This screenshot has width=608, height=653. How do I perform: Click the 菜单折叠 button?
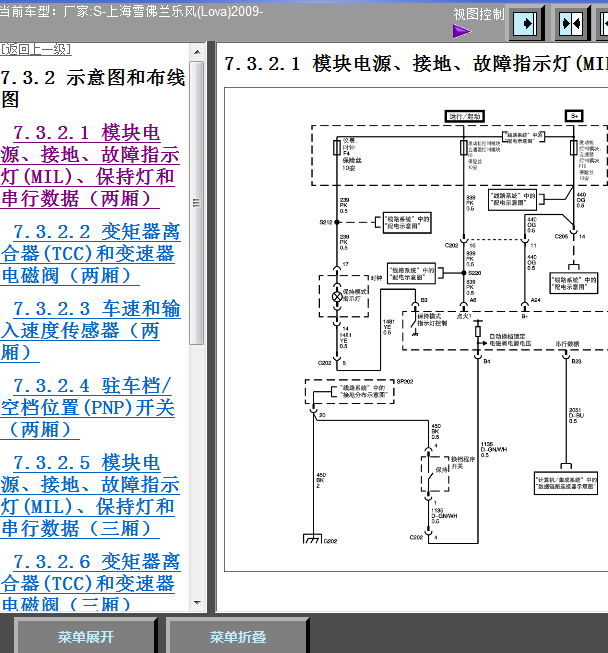(x=237, y=636)
